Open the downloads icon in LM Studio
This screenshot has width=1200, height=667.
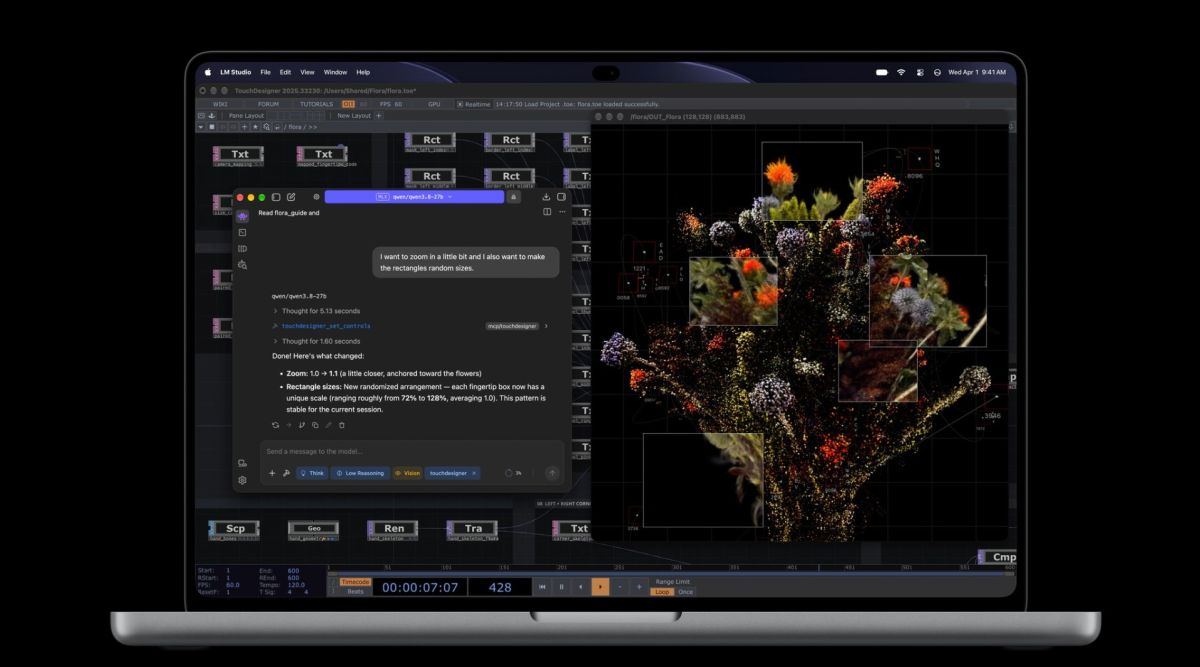point(546,197)
